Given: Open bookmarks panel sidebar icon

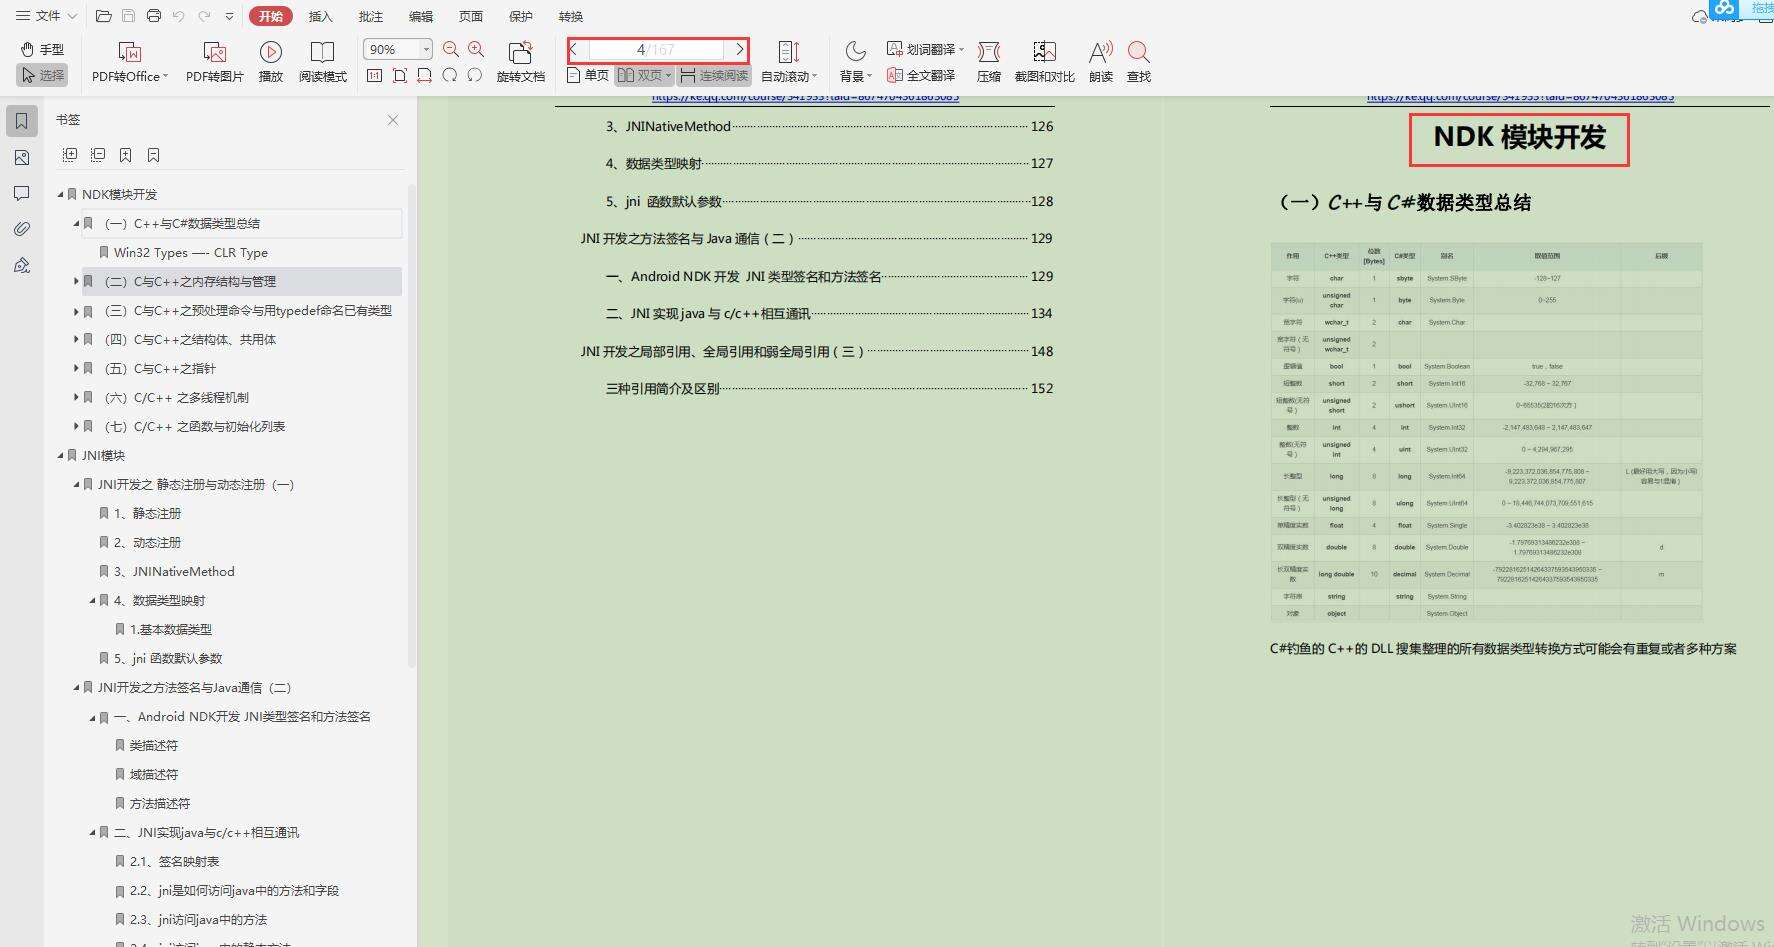Looking at the screenshot, I should click(x=22, y=121).
